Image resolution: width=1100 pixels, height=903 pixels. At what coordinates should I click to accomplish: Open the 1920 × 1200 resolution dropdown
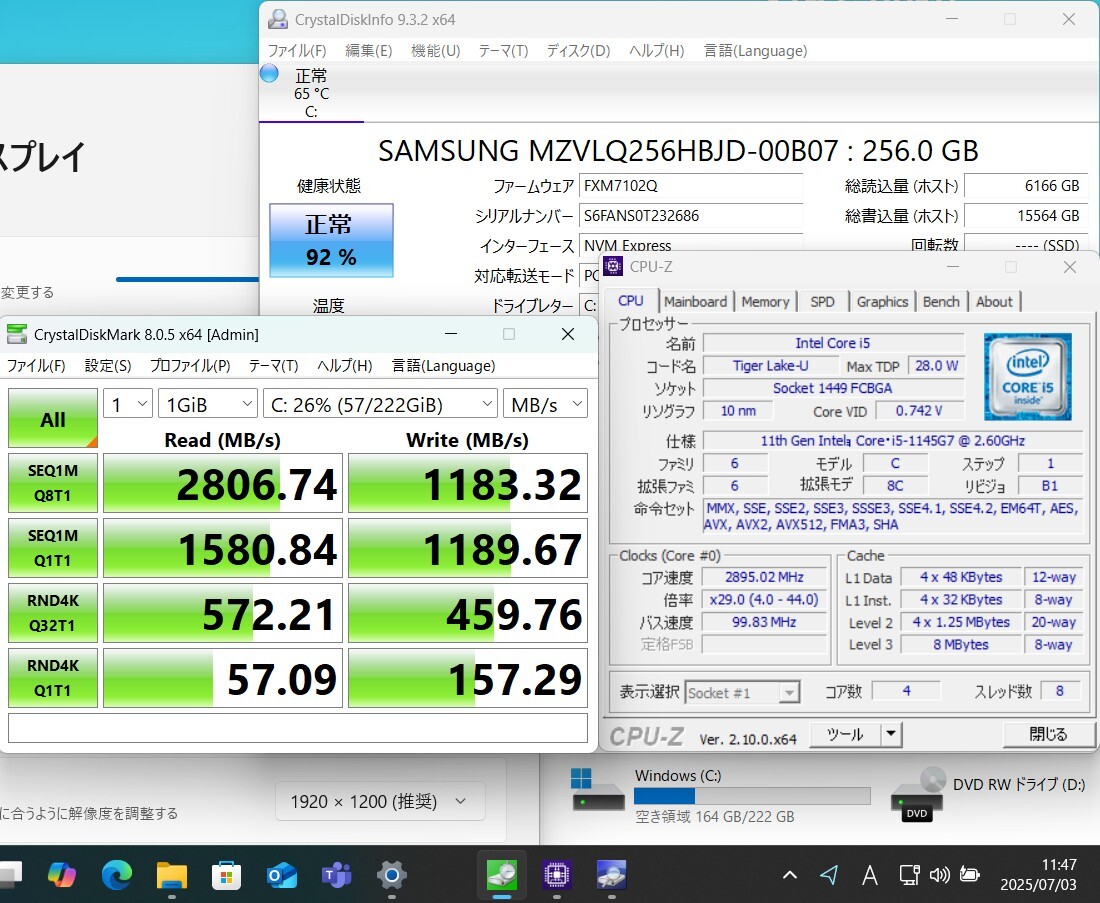click(380, 801)
